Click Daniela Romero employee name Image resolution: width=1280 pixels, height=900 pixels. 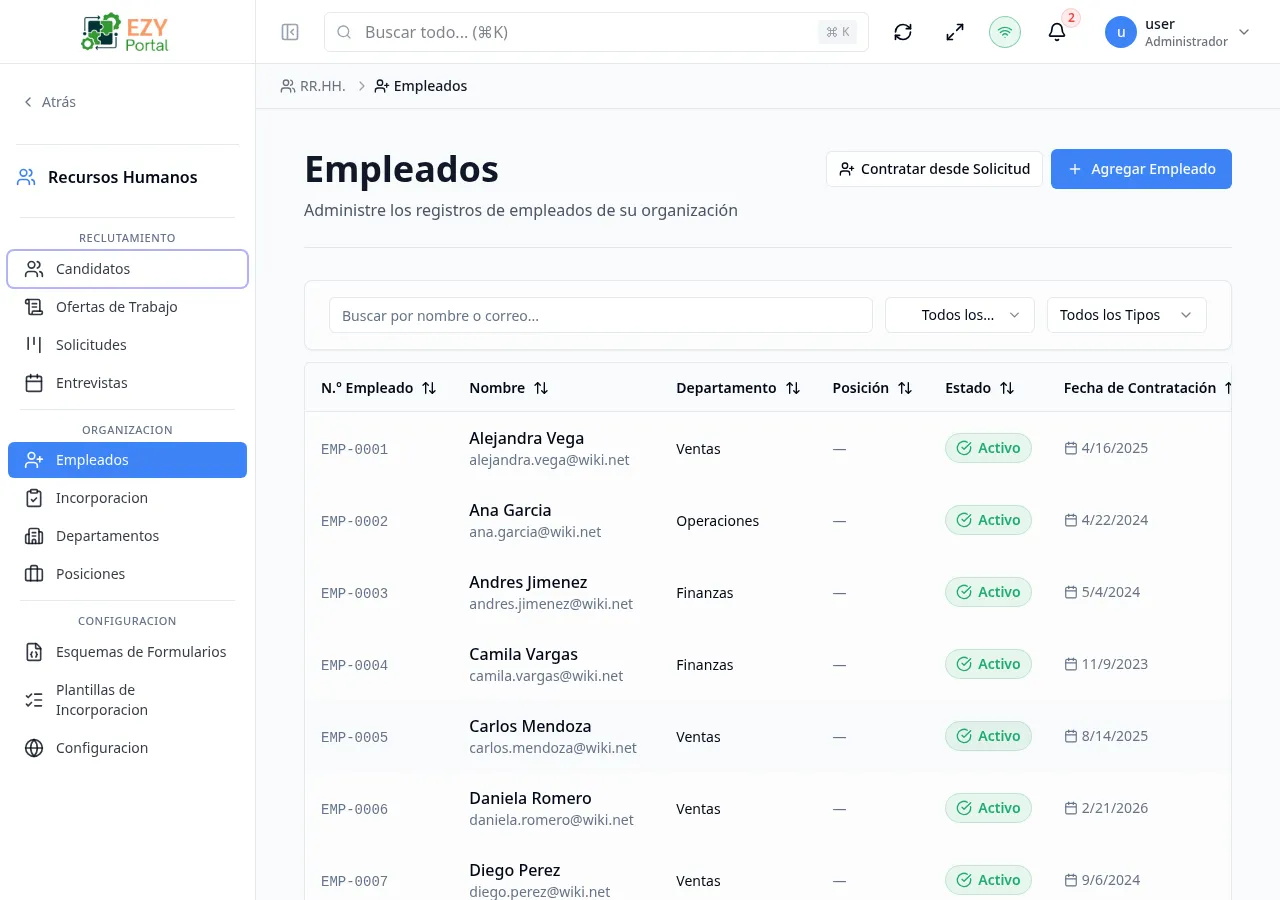coord(530,798)
